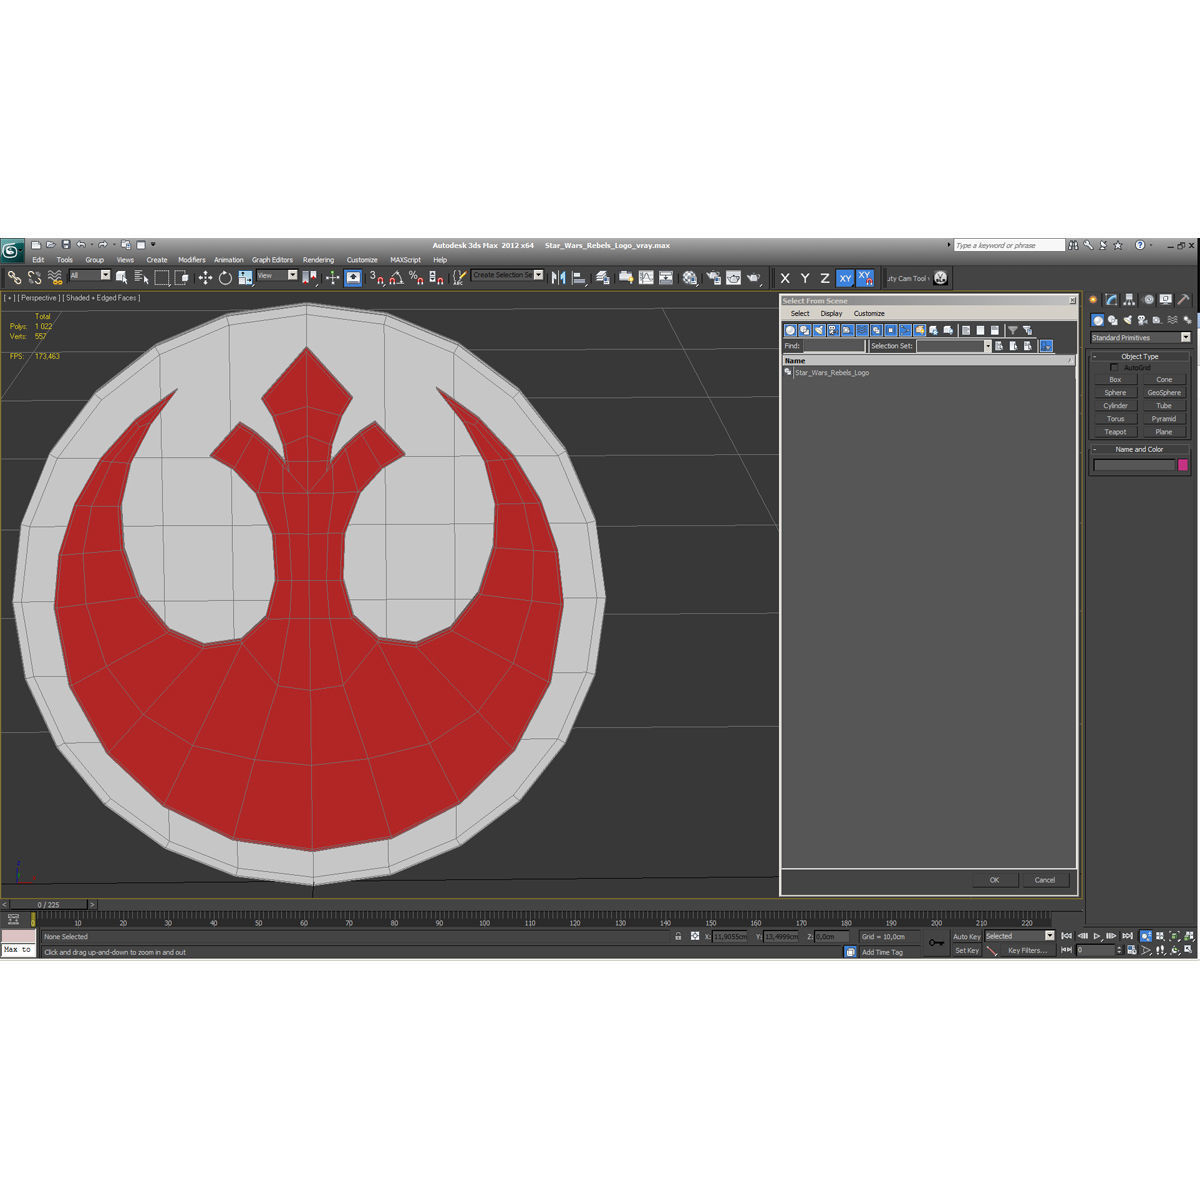1200x1200 pixels.
Task: Click Select and Manipulate icon
Action: [x=332, y=278]
